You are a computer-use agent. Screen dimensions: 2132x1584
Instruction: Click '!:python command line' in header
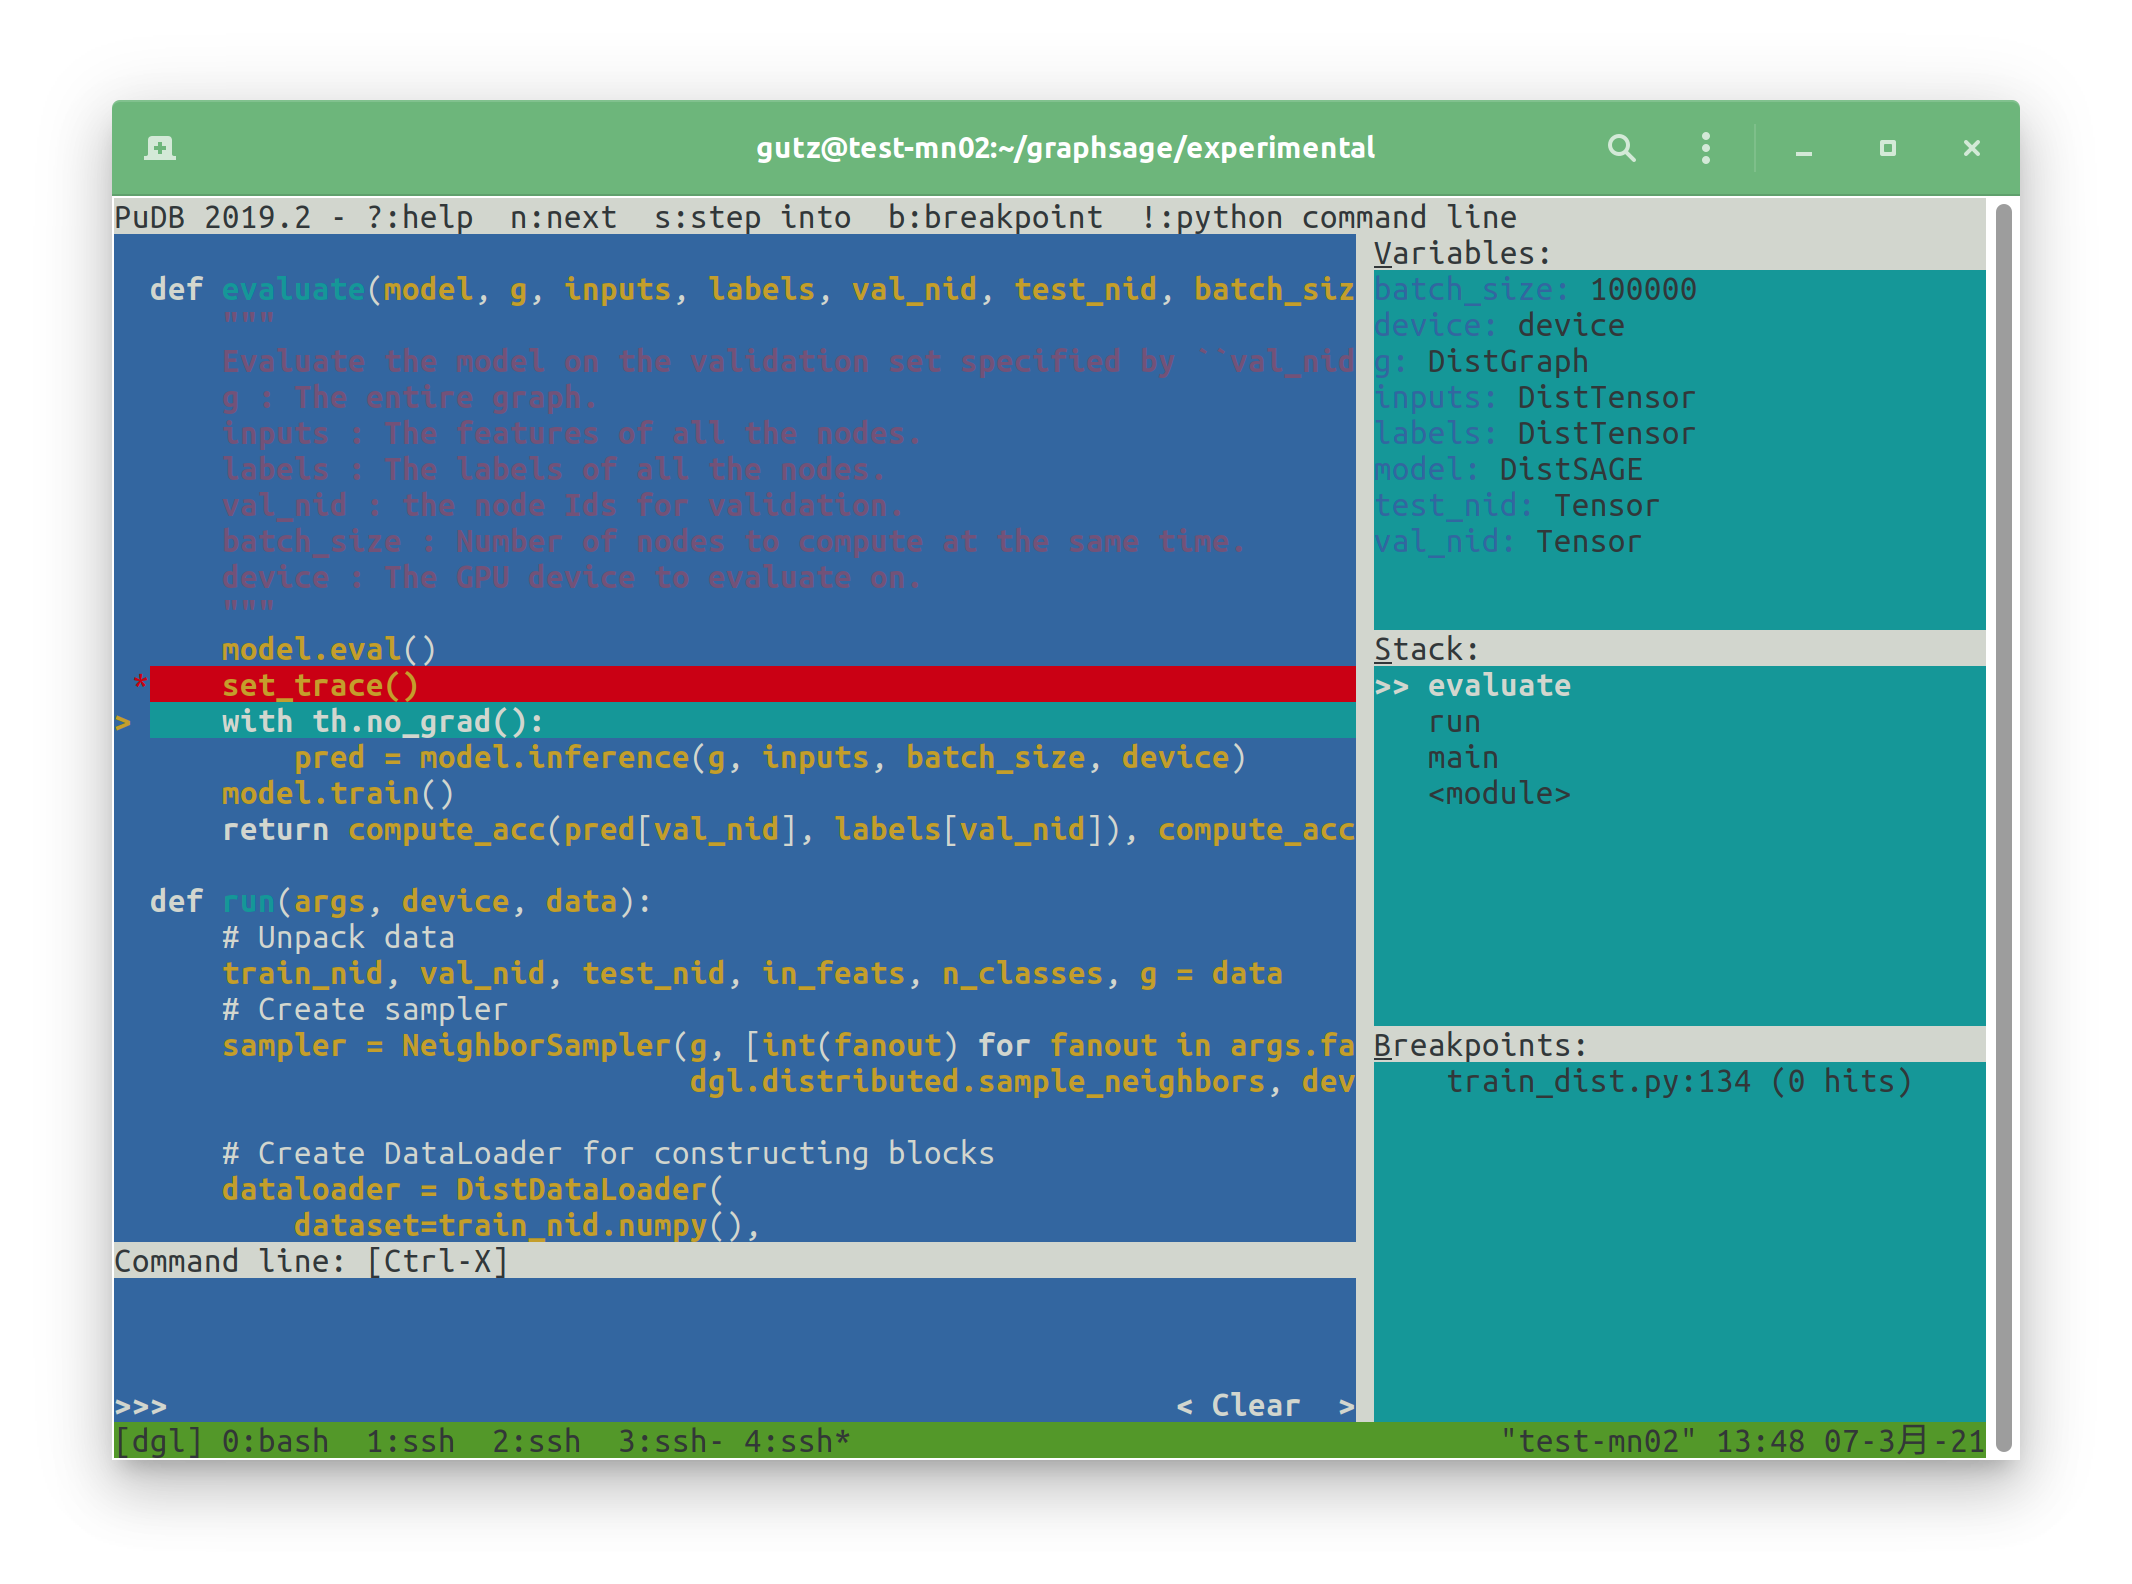pos(1328,217)
